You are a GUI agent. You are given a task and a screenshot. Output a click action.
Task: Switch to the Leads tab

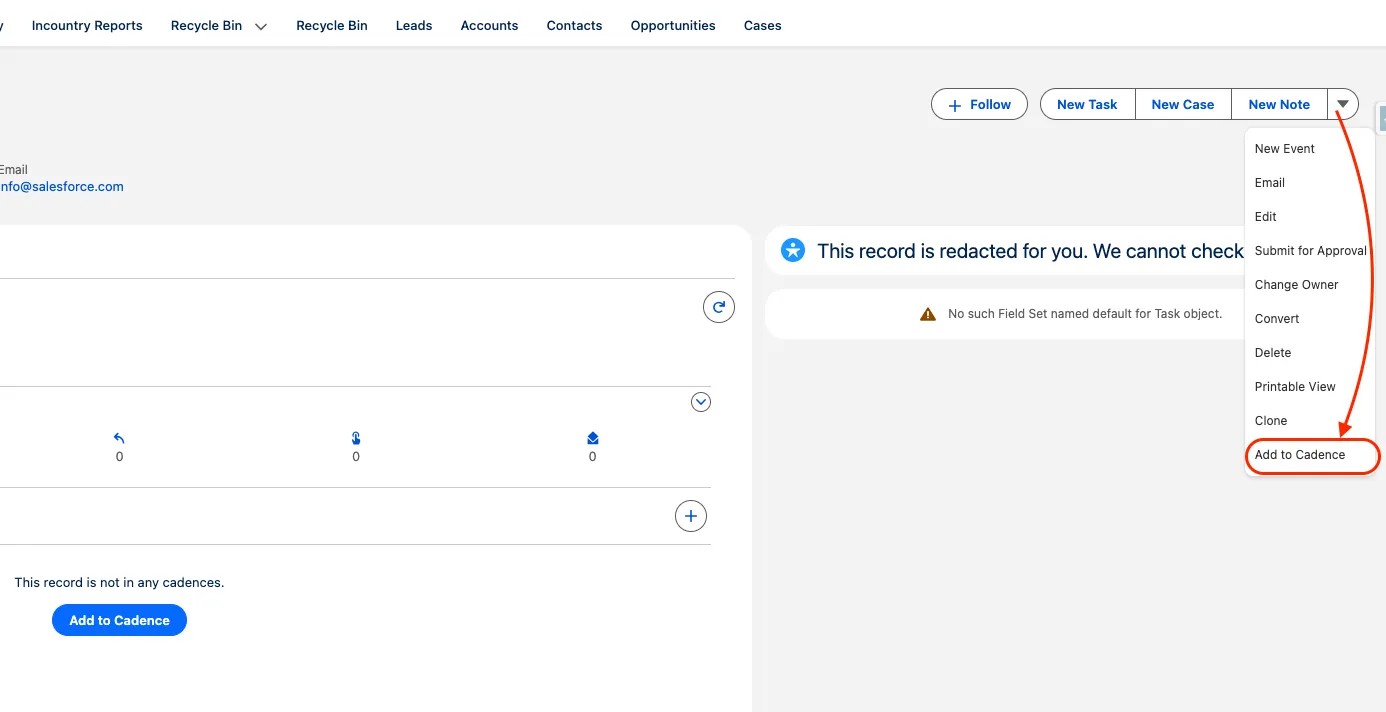414,26
